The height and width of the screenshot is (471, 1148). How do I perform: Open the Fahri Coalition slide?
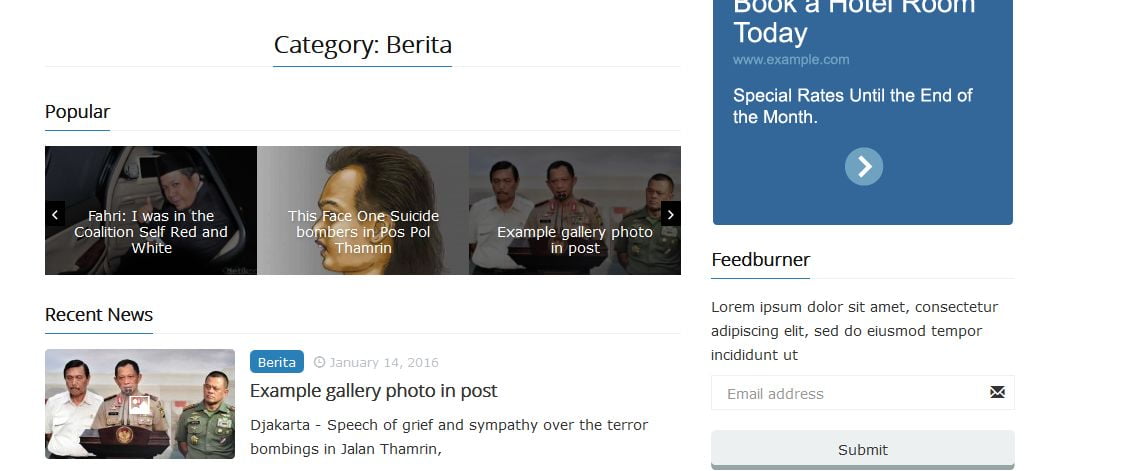(151, 210)
